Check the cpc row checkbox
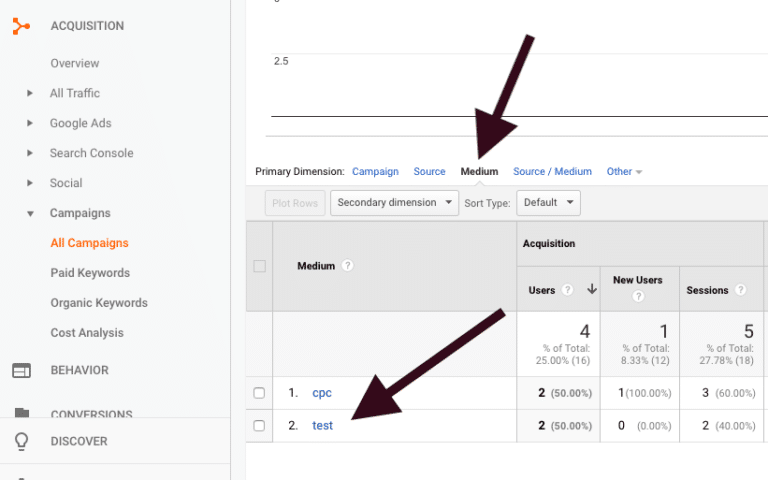 (259, 393)
